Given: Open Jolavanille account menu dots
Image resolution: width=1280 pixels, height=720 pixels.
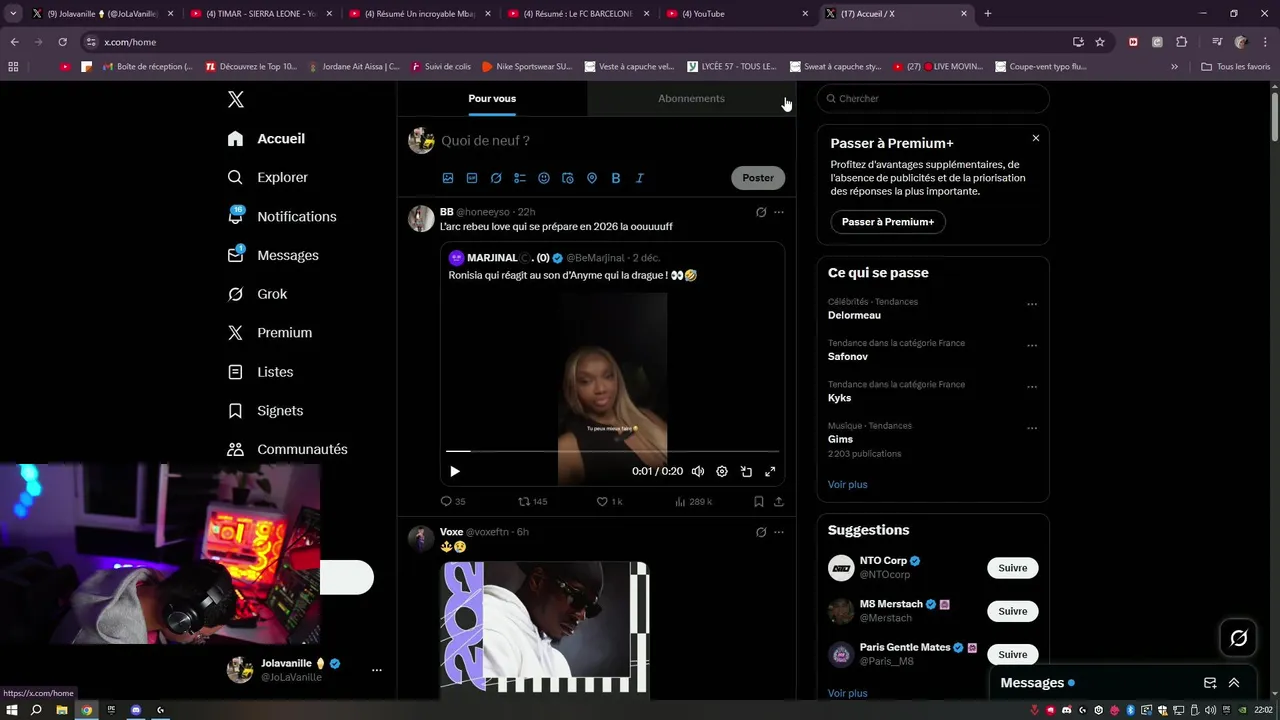Looking at the screenshot, I should (377, 670).
